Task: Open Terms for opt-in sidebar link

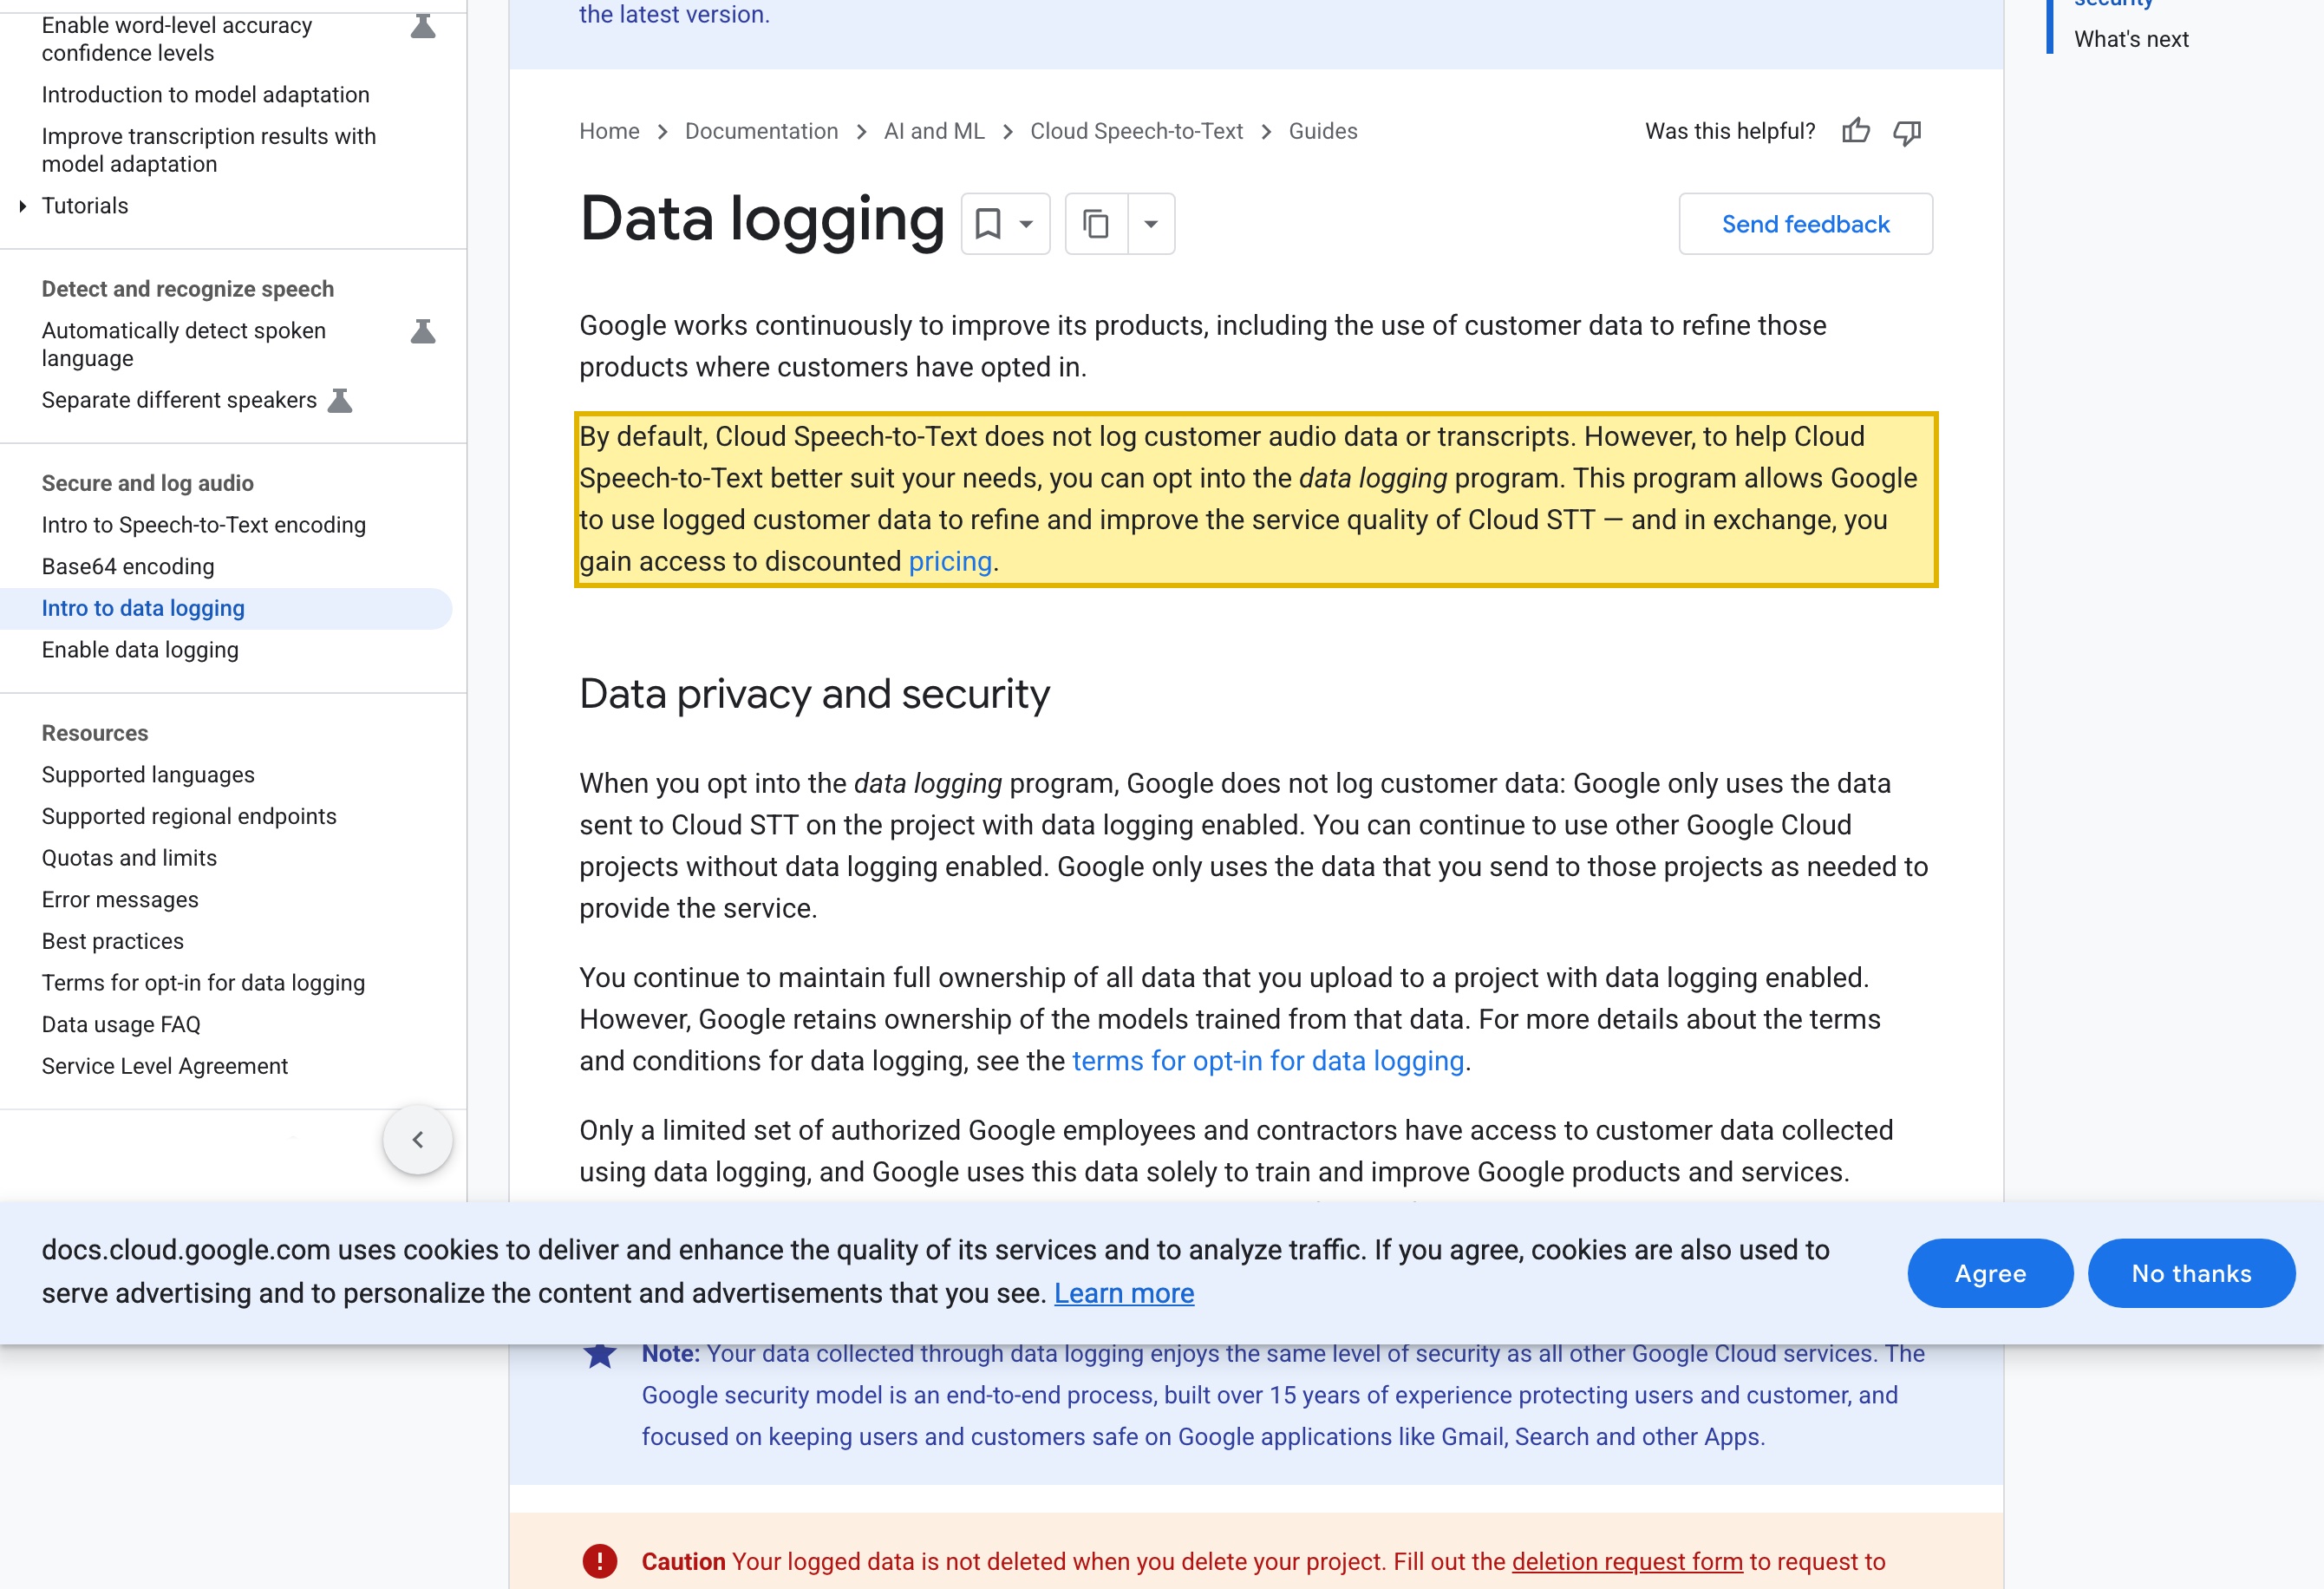Action: click(203, 983)
